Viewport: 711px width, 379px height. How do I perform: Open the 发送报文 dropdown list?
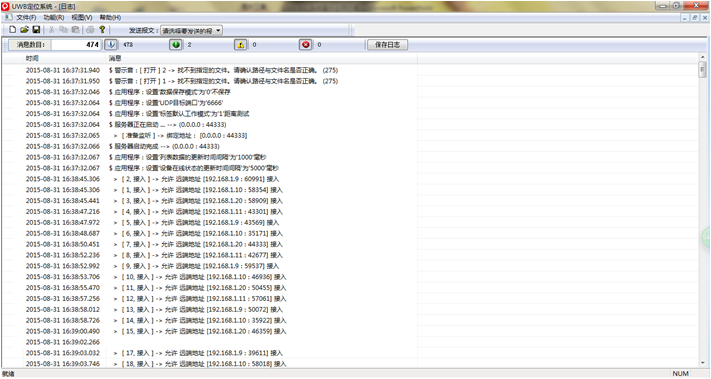[191, 31]
